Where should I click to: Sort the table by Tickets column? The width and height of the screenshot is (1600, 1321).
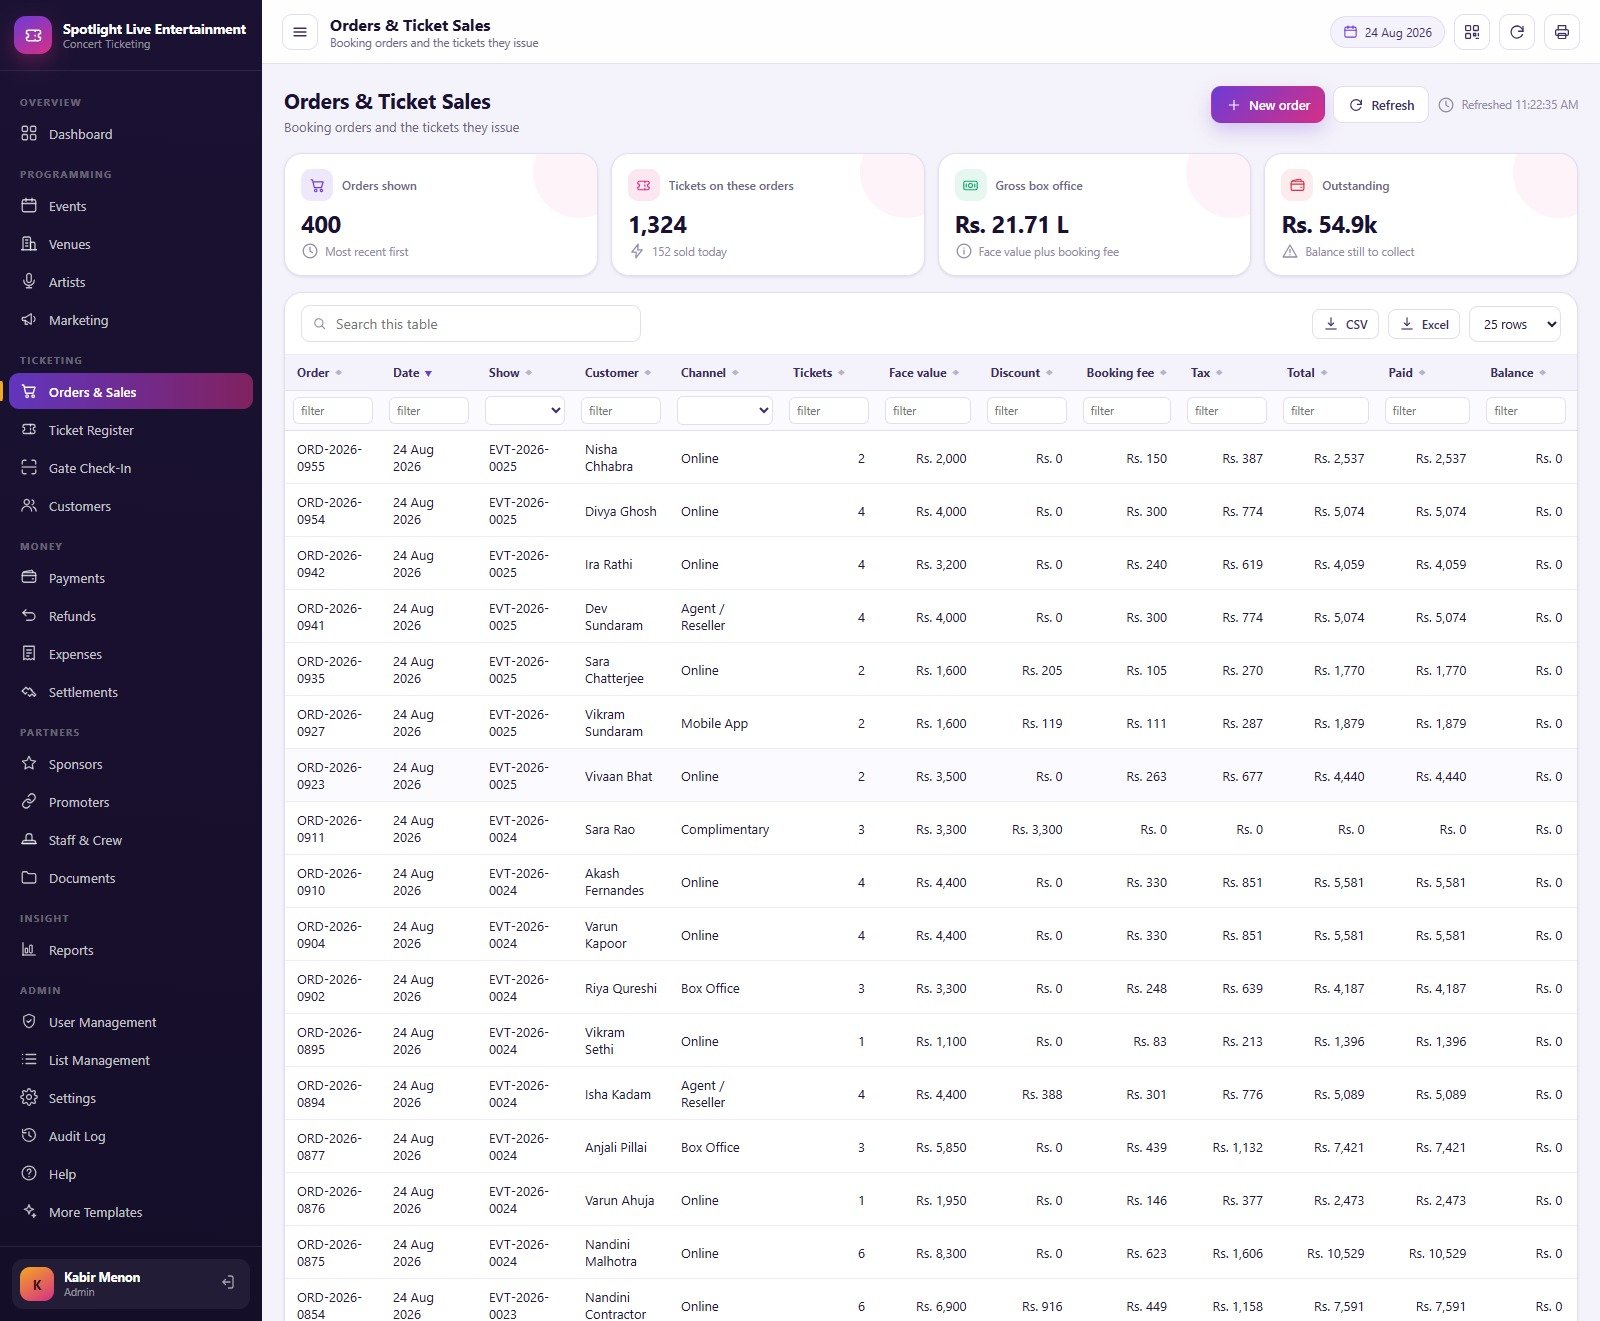point(819,373)
